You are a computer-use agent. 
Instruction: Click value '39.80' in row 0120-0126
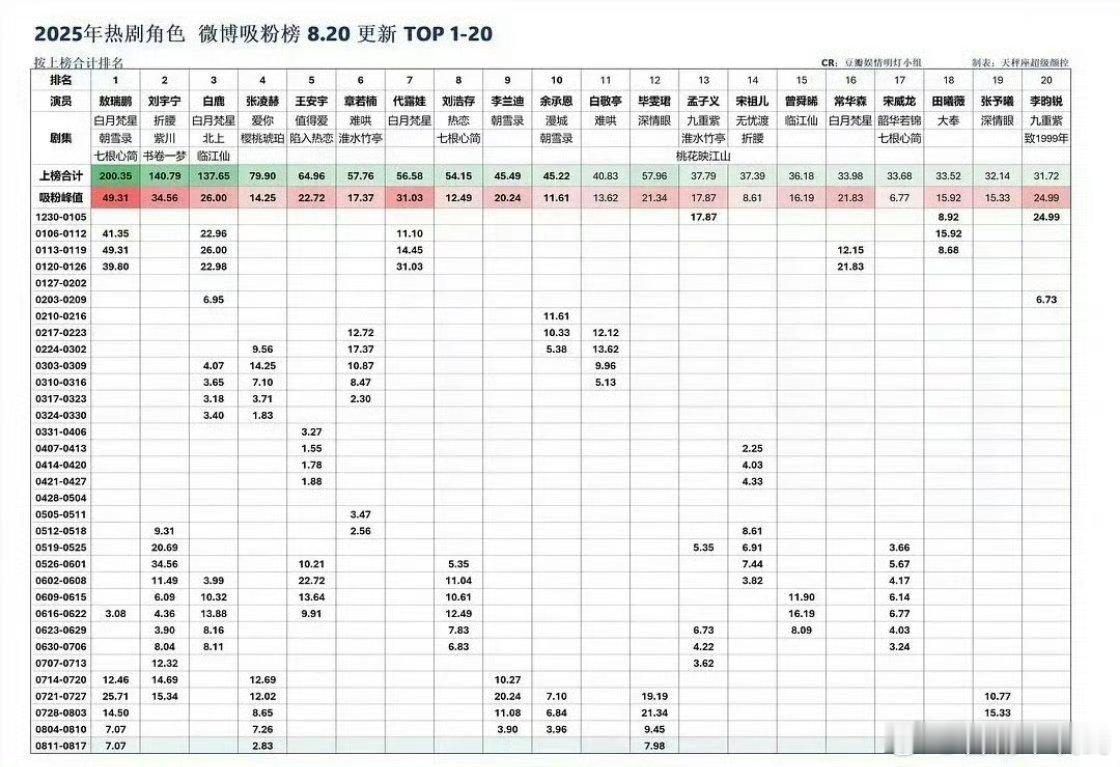coord(116,266)
